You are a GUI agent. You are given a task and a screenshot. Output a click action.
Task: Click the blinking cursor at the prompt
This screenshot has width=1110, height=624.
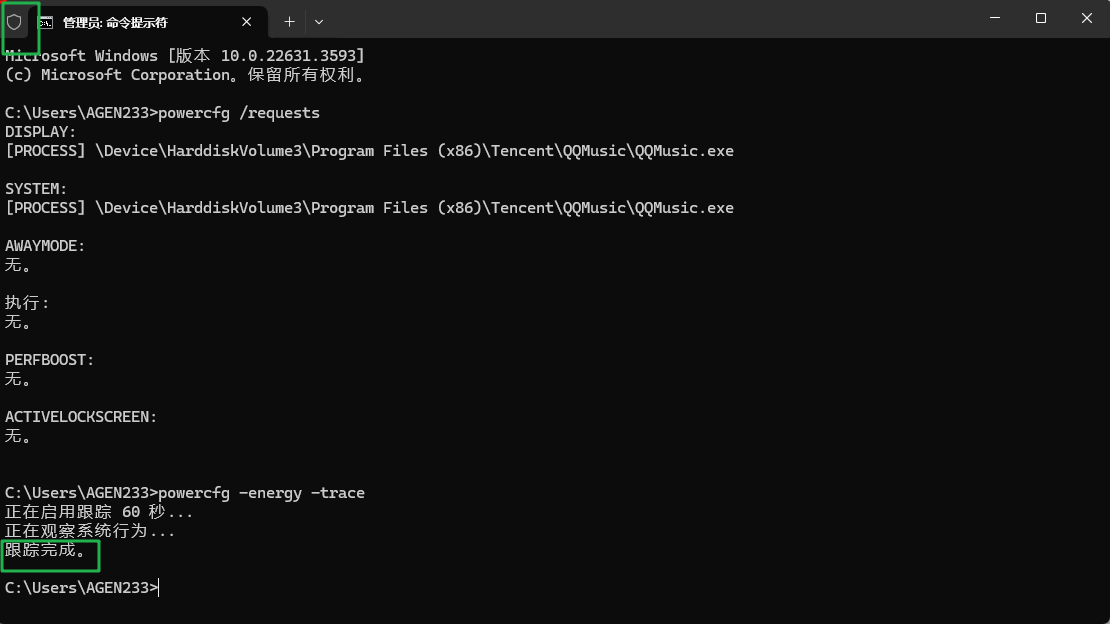coord(160,587)
